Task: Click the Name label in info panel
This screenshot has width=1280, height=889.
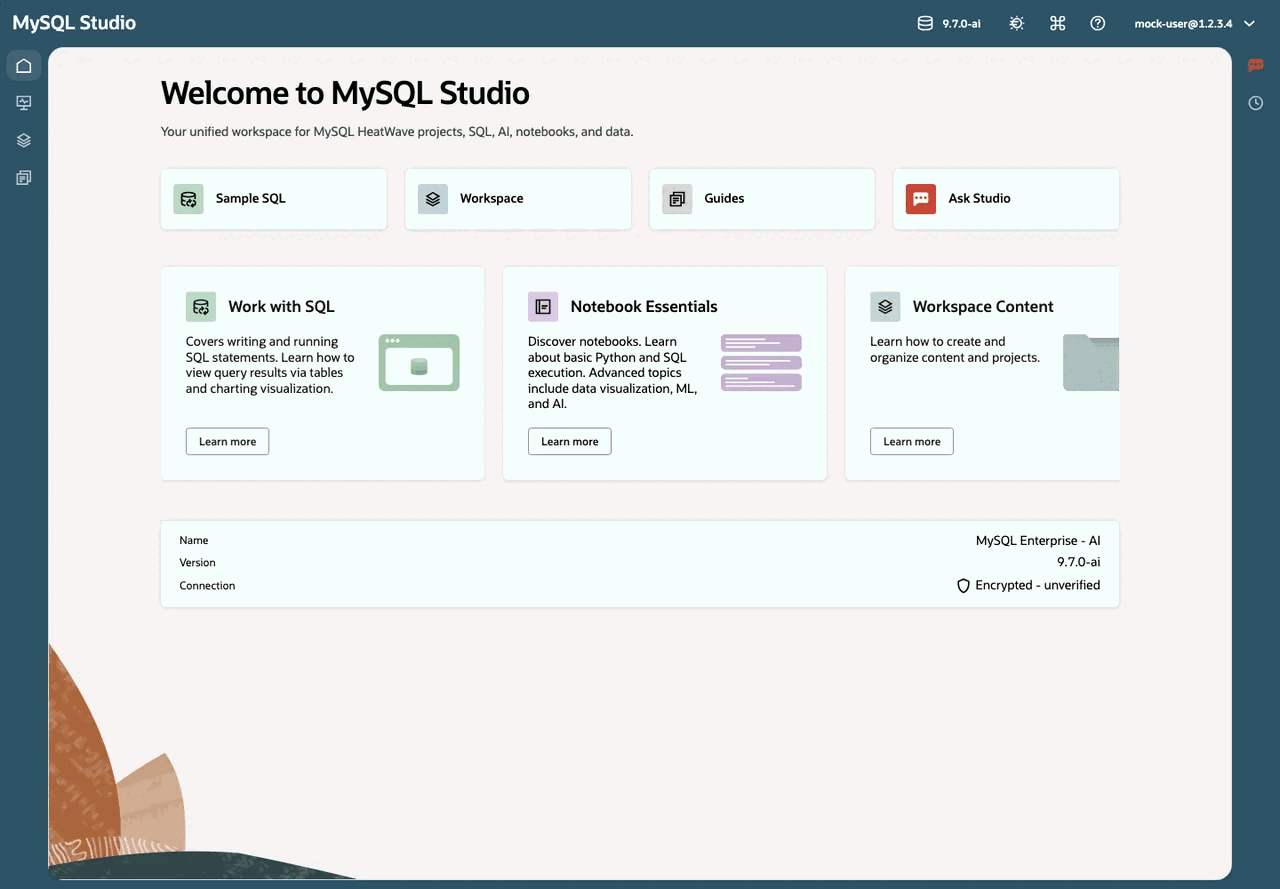Action: 194,540
